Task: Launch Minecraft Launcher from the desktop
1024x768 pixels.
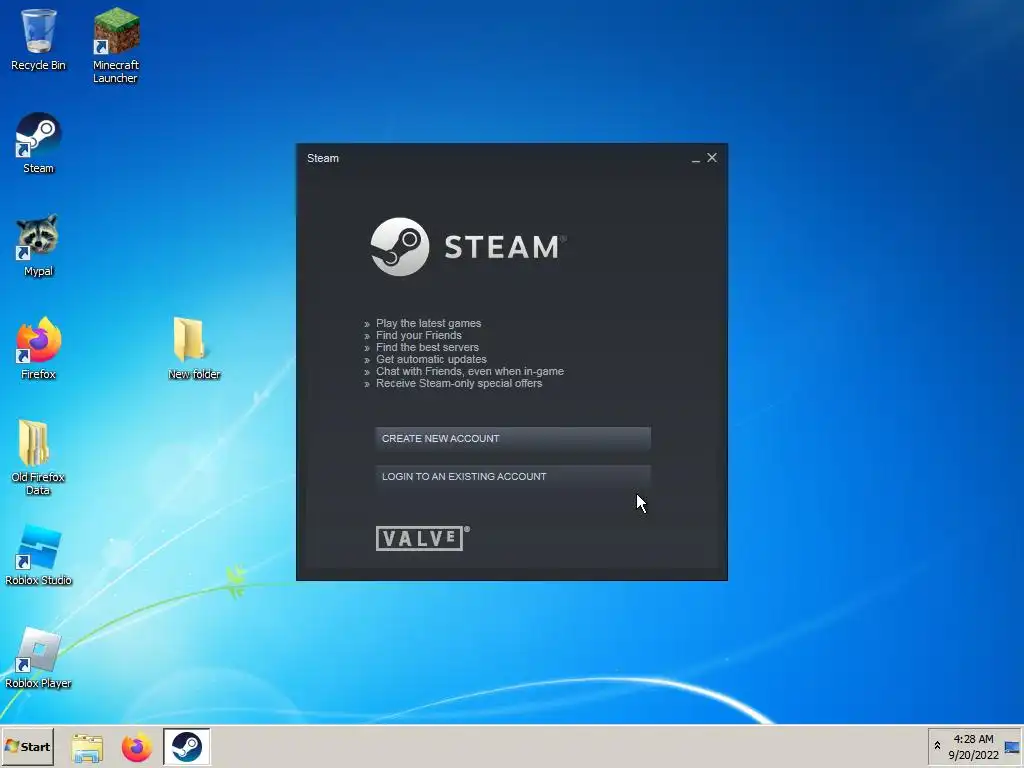Action: click(x=116, y=44)
